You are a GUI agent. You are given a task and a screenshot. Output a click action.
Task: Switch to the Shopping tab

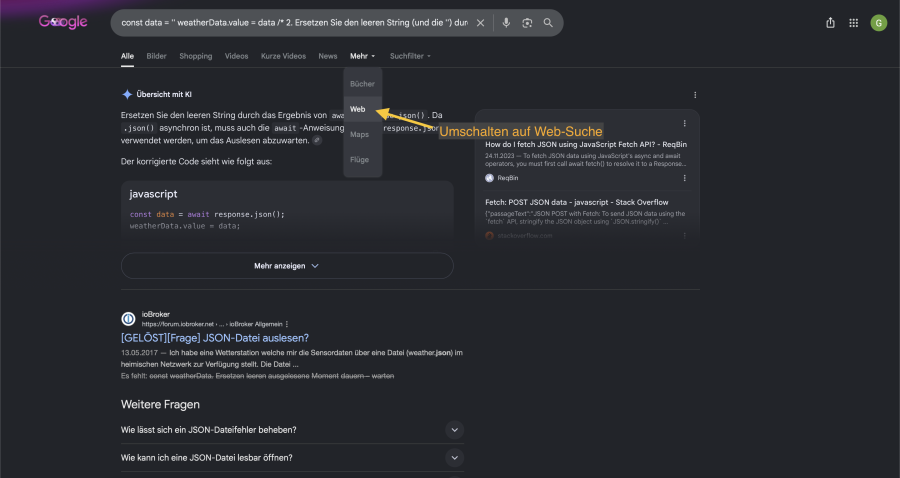[x=196, y=56]
